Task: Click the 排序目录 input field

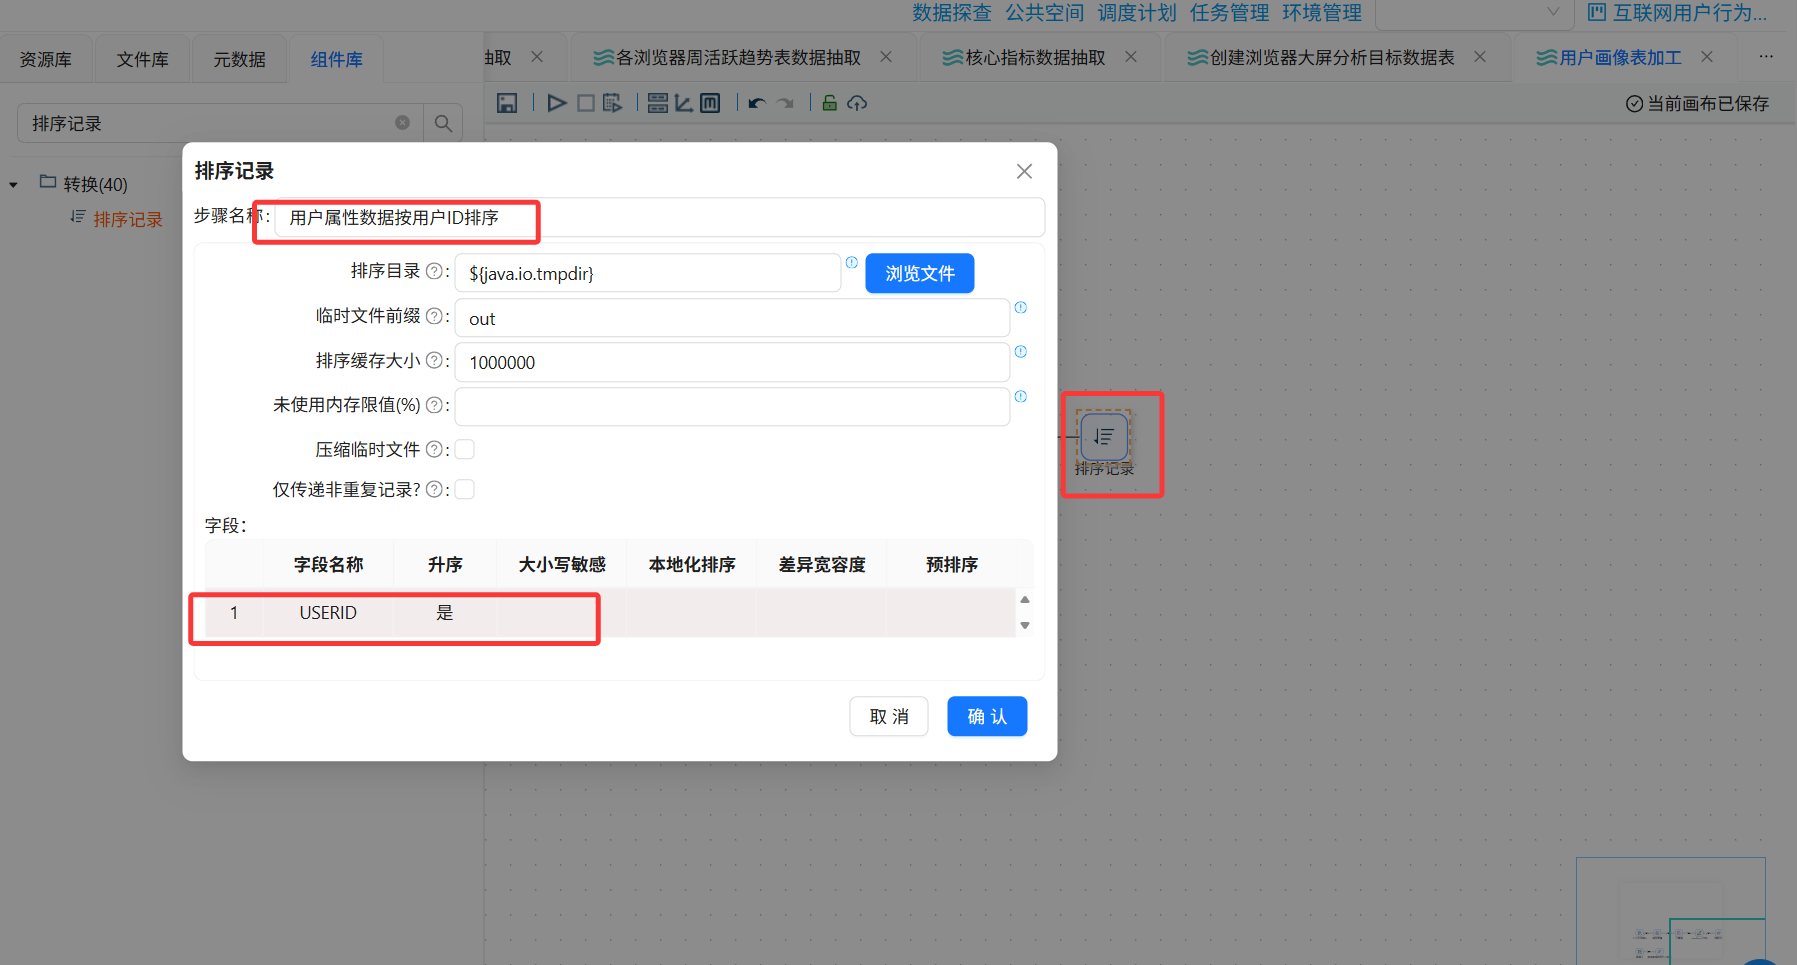Action: tap(648, 273)
